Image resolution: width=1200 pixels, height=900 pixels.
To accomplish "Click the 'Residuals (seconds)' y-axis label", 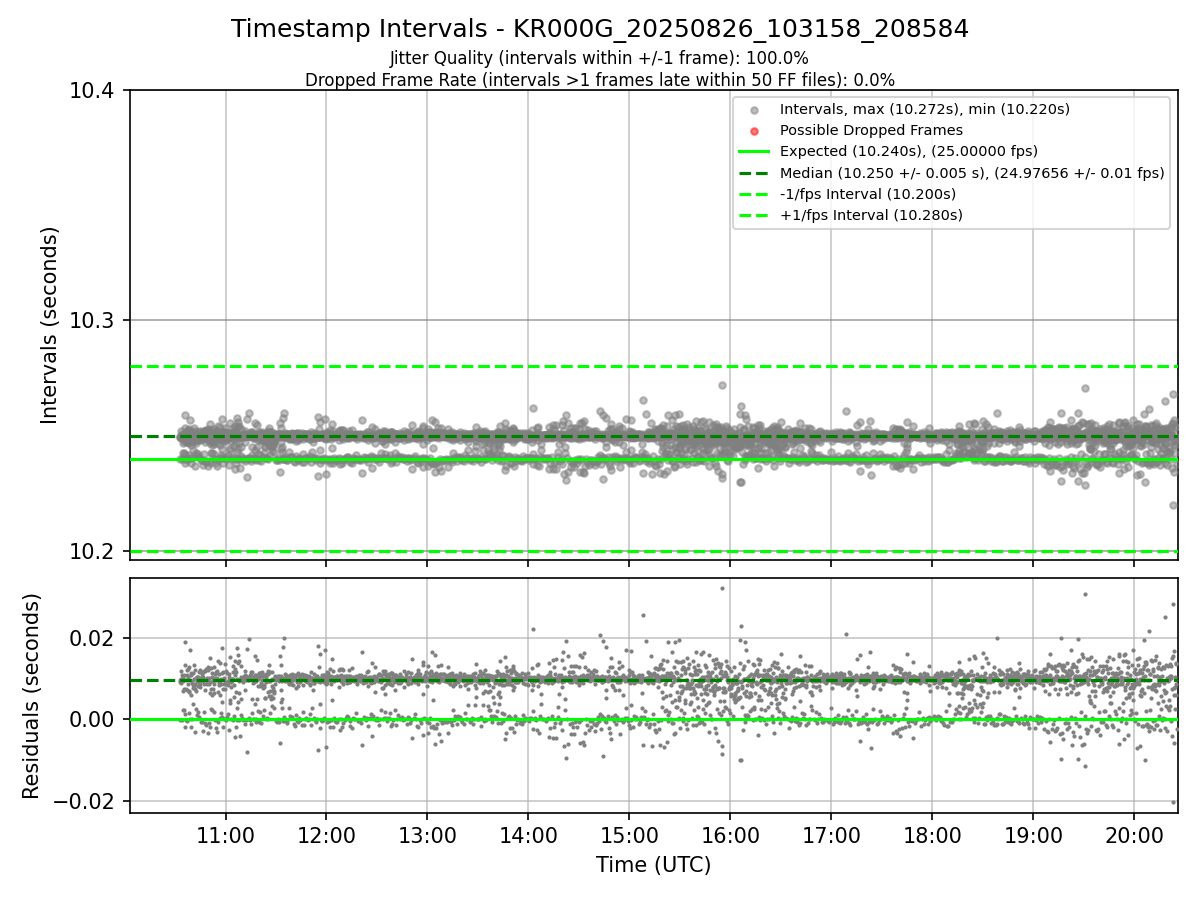I will tap(31, 696).
